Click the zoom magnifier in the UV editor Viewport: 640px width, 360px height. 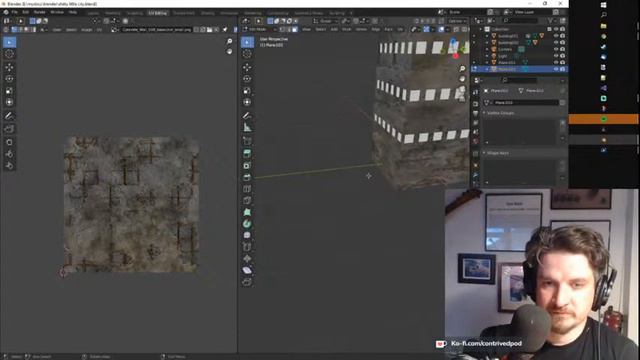pos(229,42)
